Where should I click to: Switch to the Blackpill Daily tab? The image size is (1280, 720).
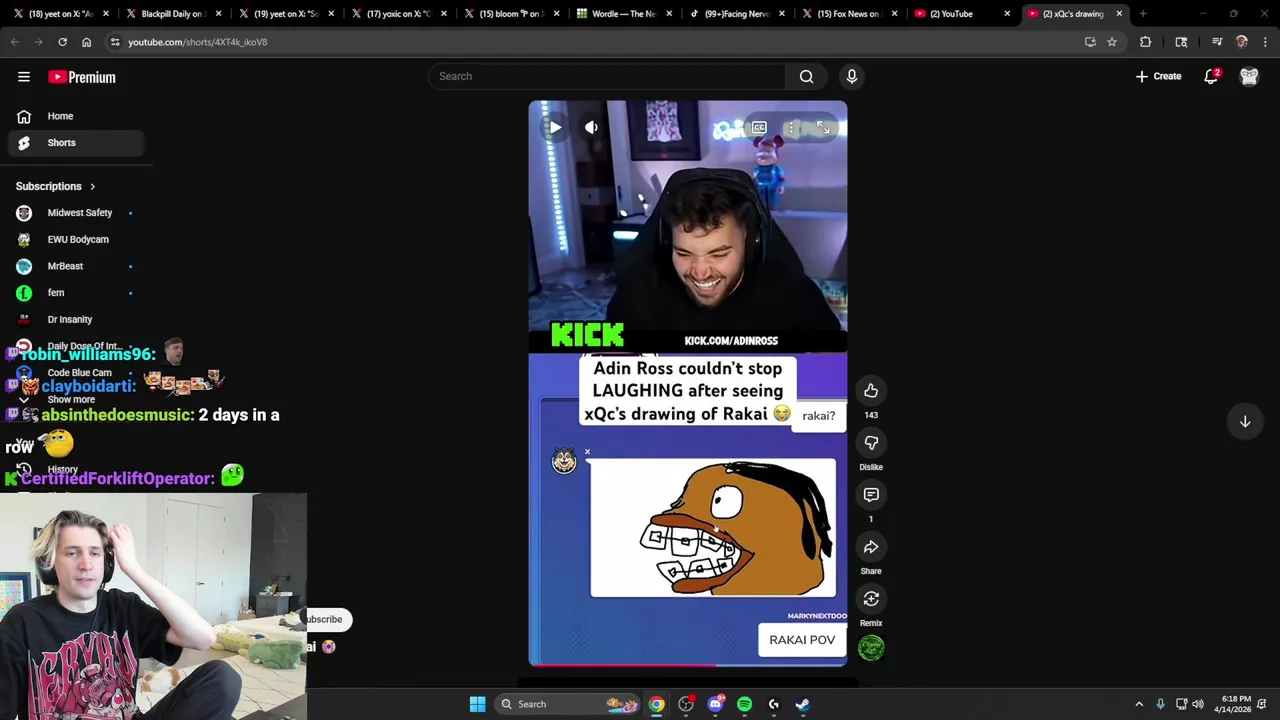171,14
